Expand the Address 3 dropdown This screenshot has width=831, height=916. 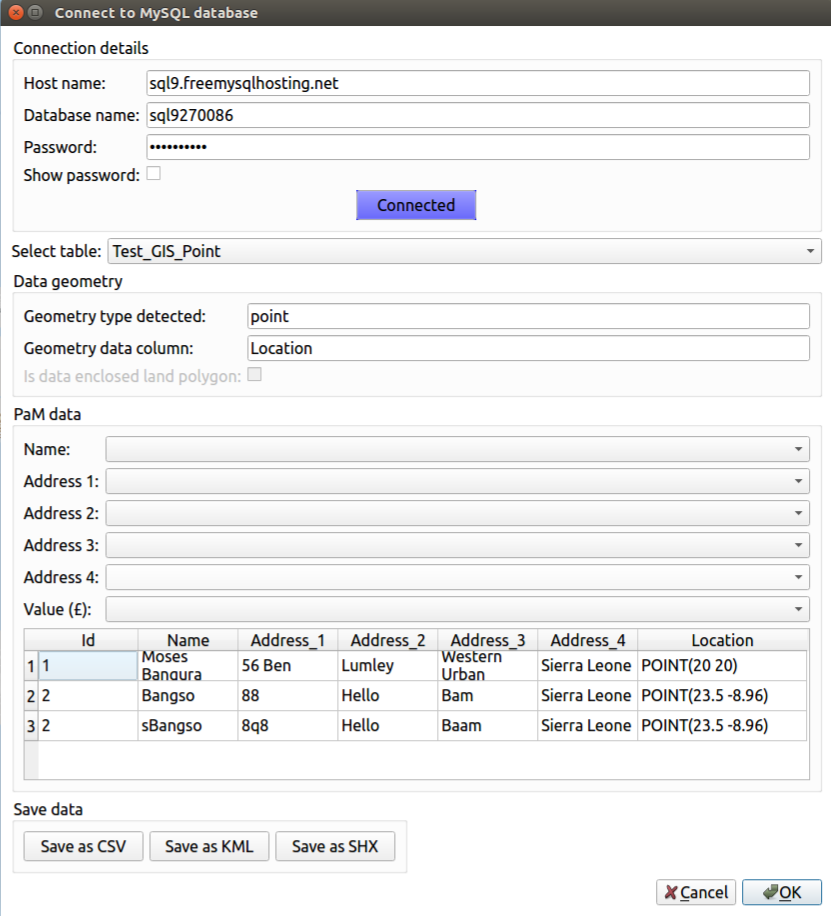(x=458, y=545)
